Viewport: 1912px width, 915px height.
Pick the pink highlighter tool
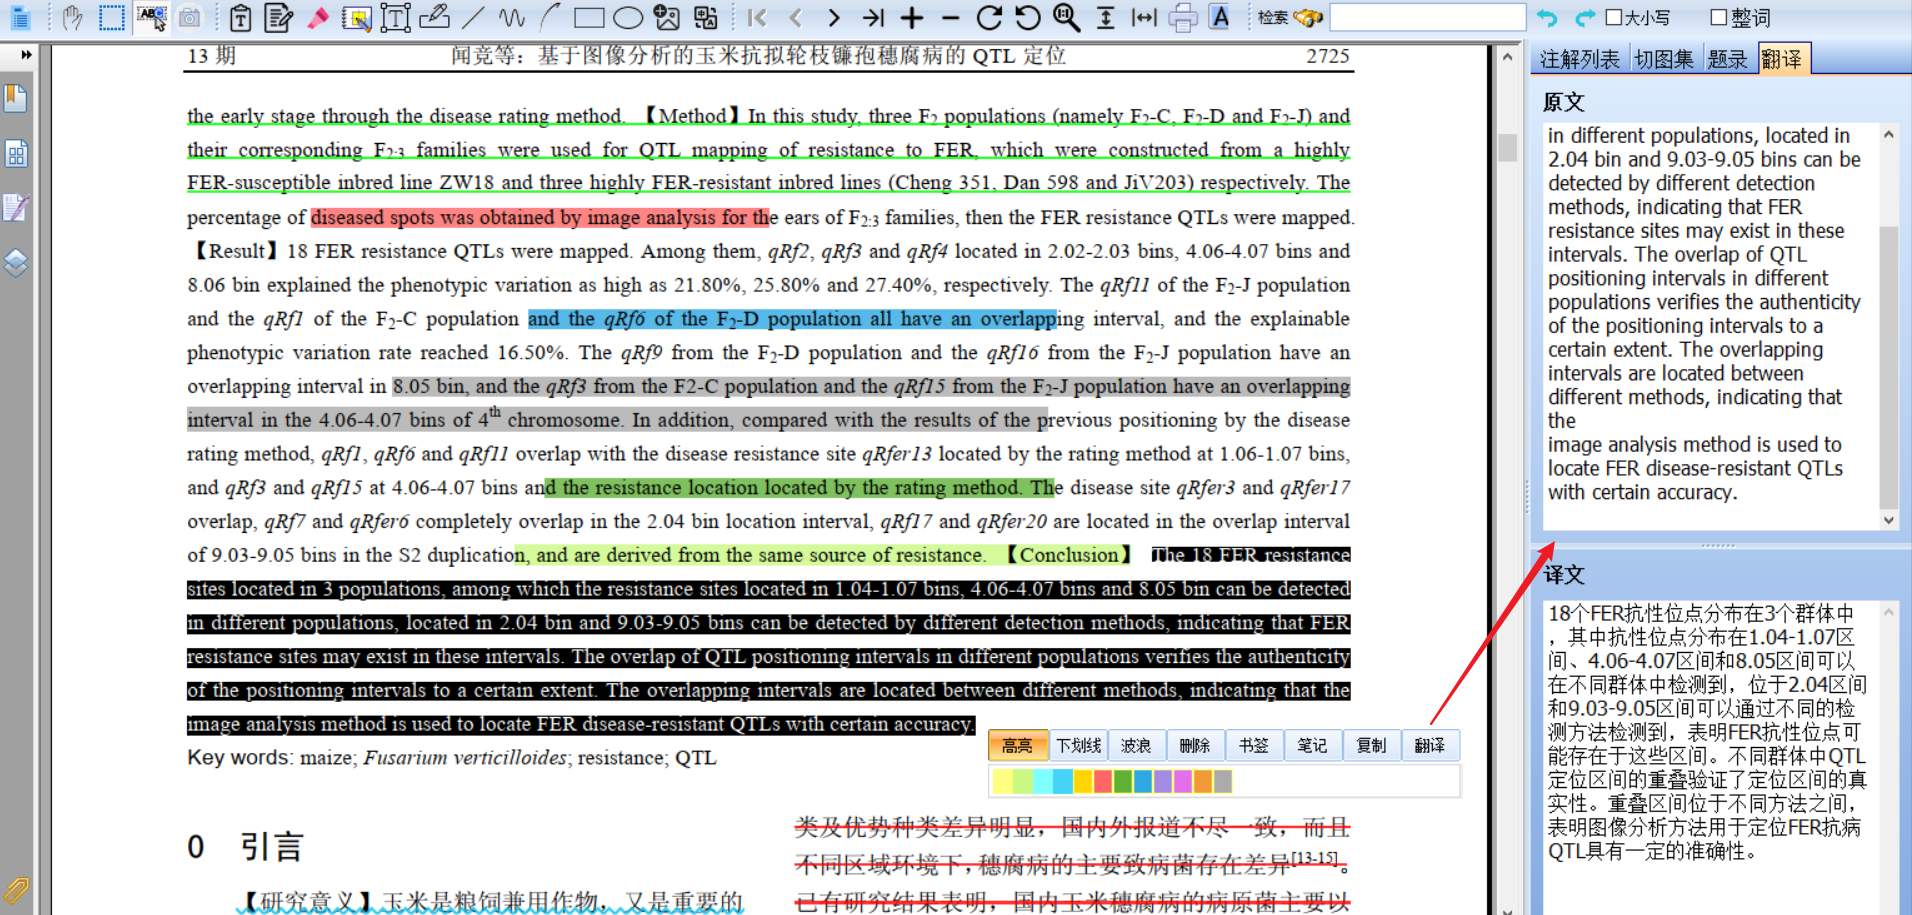click(318, 17)
